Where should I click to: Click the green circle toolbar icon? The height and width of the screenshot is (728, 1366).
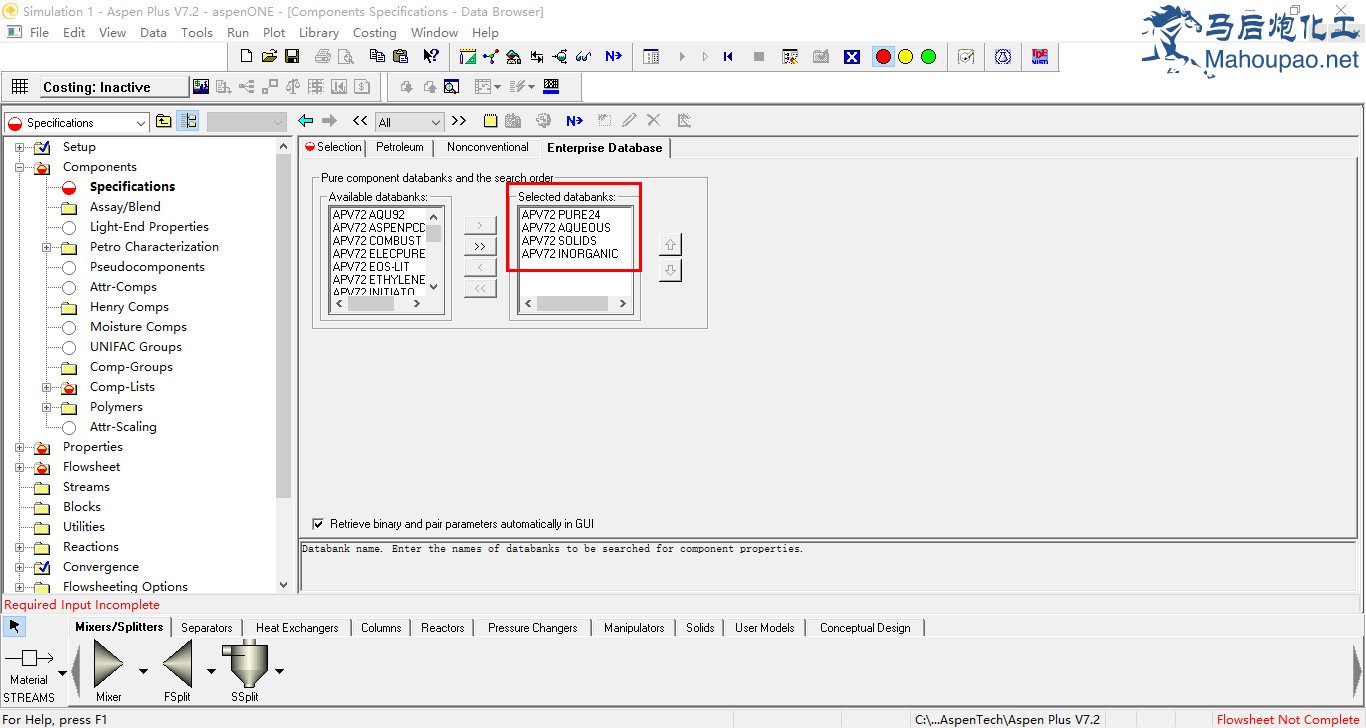(x=928, y=57)
